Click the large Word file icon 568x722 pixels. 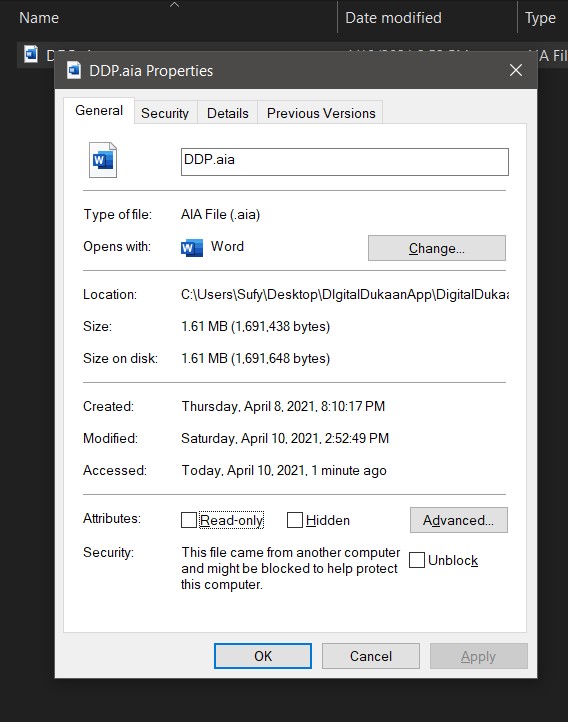coord(103,160)
